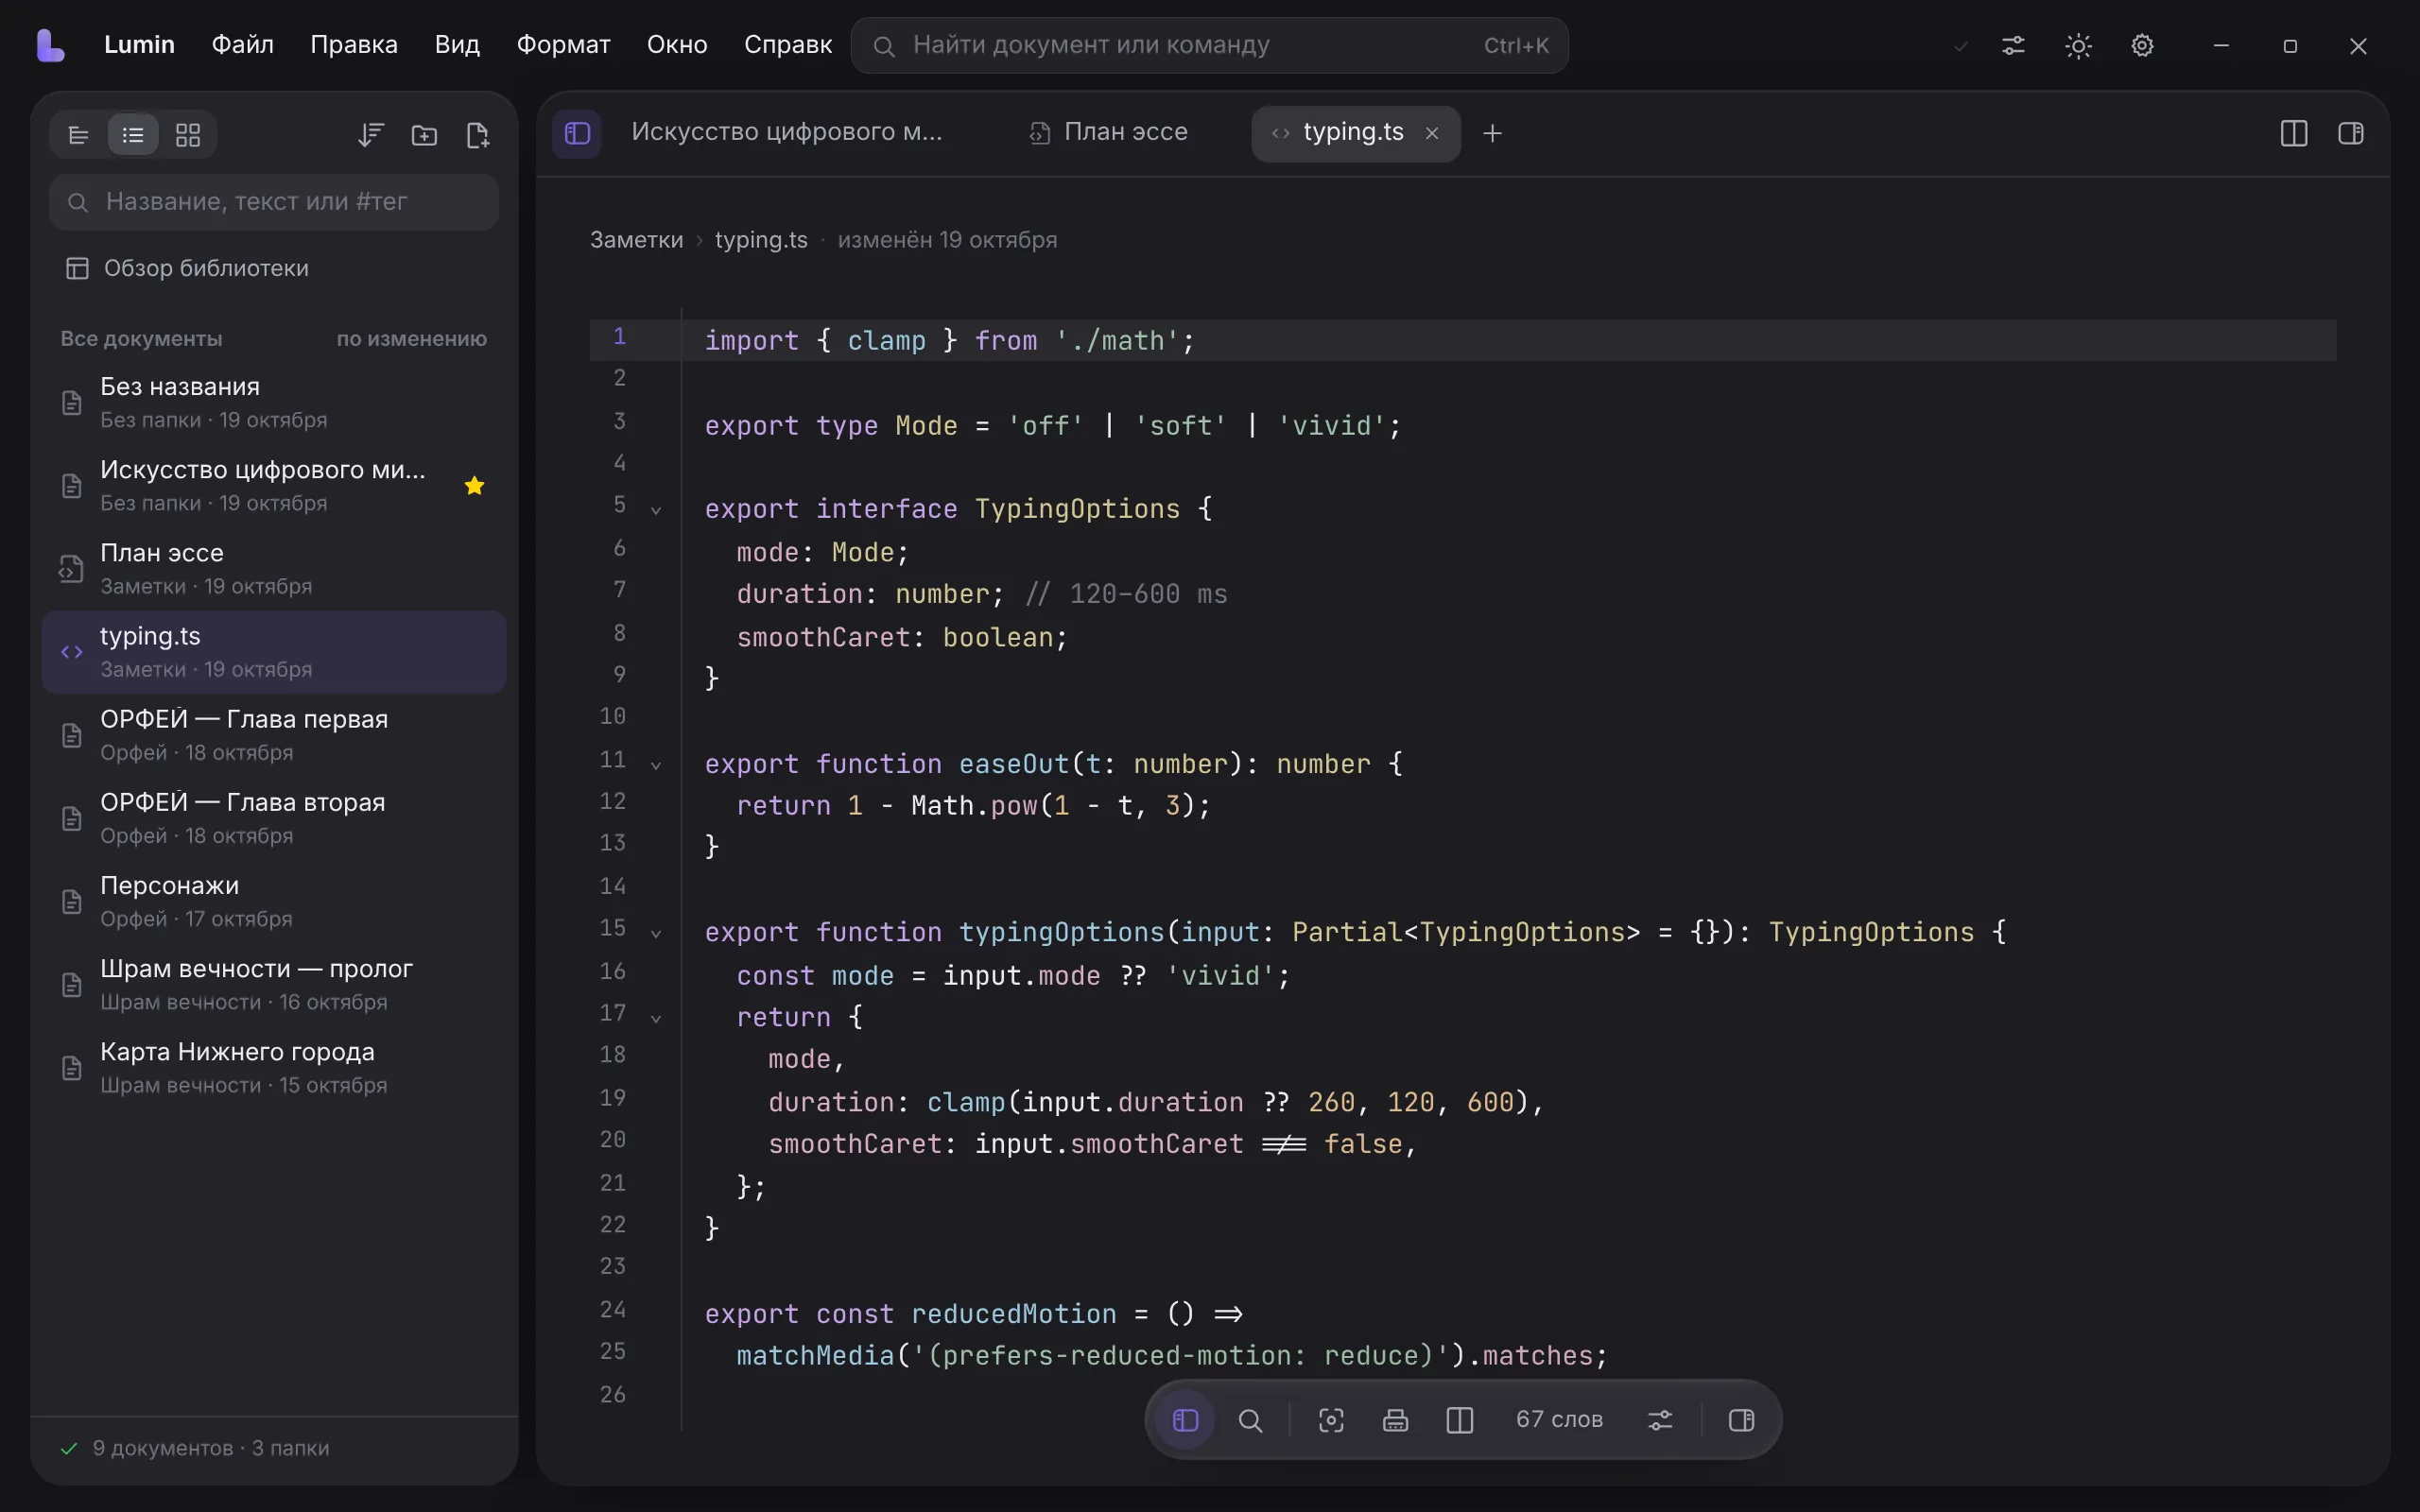
Task: Print document from bottom toolbar
Action: [x=1396, y=1420]
